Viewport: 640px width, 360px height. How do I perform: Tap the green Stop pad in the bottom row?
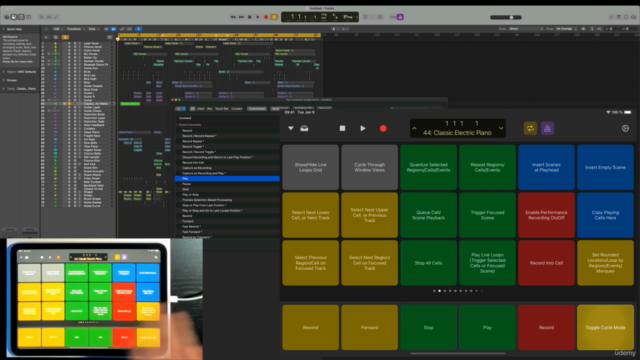click(x=428, y=327)
